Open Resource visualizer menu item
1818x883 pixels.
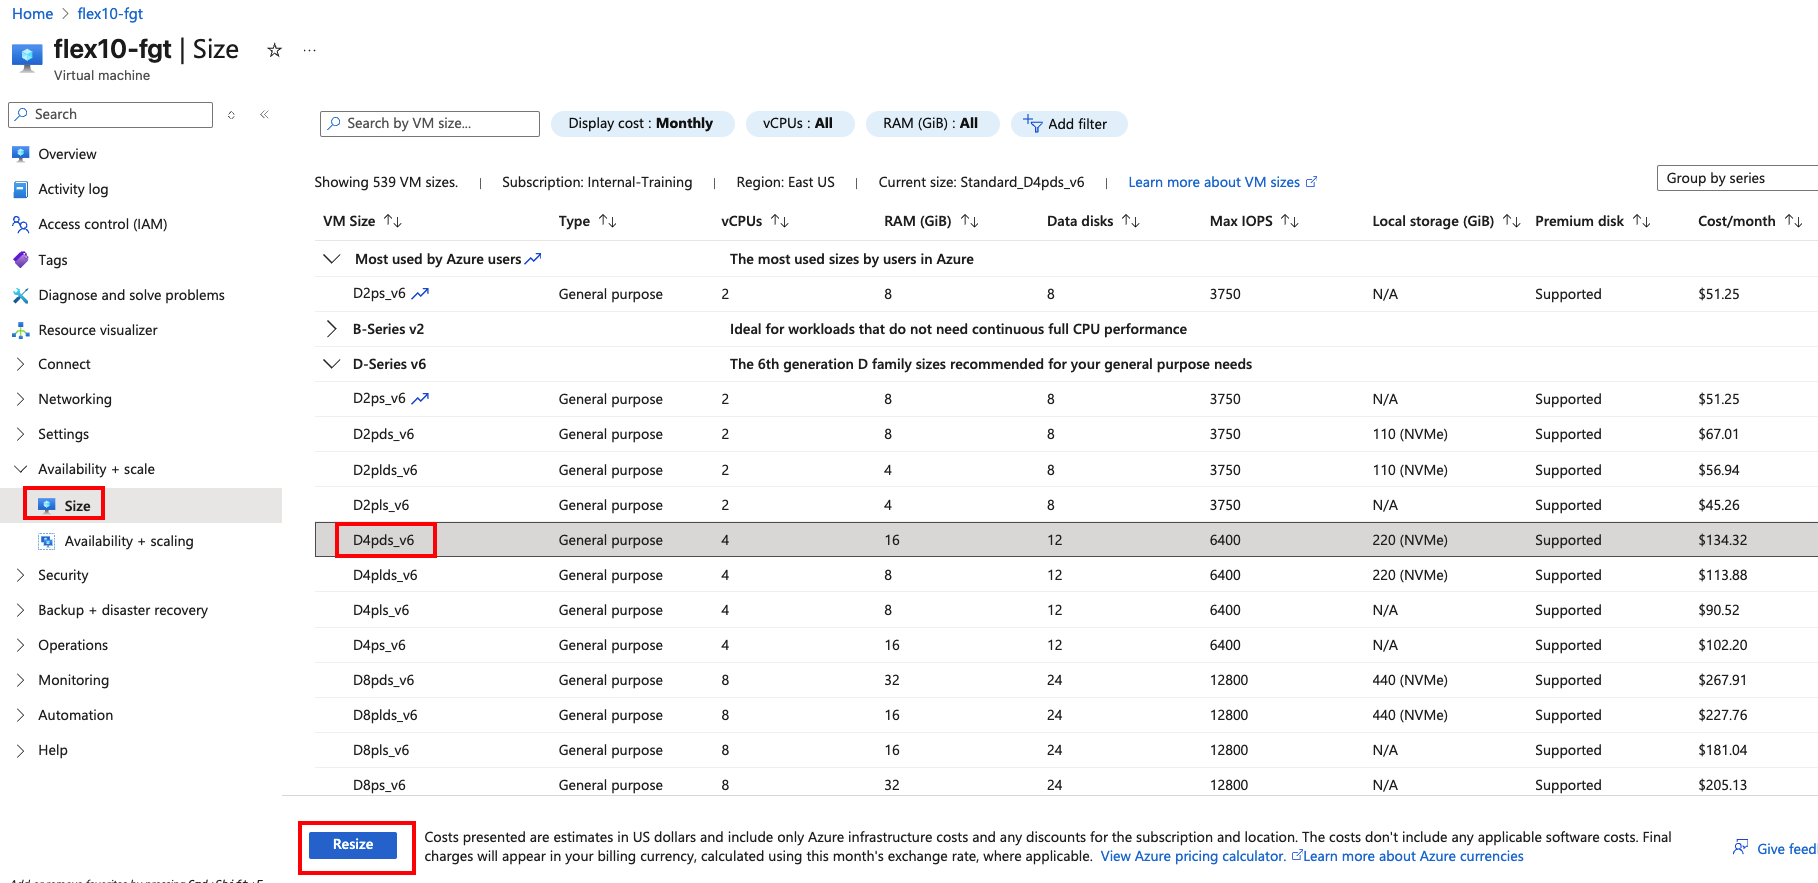pos(98,330)
